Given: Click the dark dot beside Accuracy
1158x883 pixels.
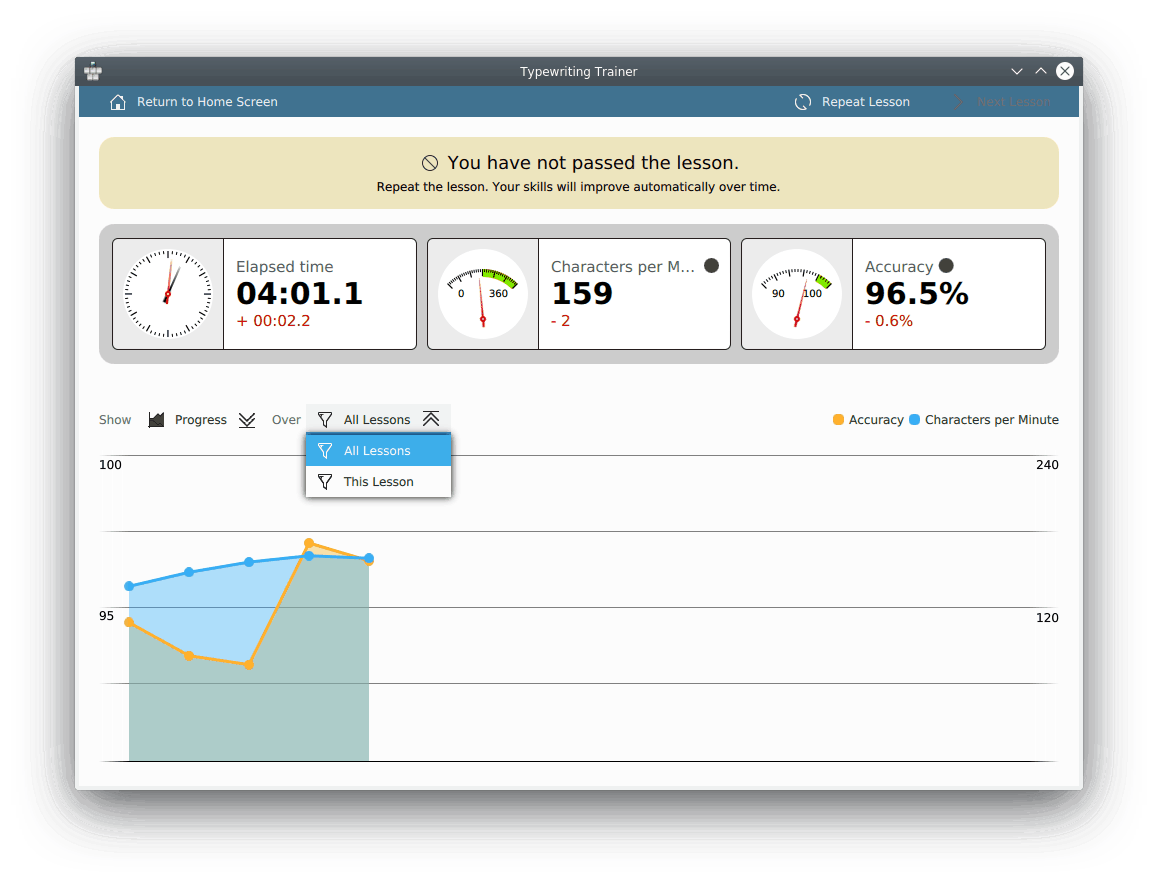Looking at the screenshot, I should [946, 266].
